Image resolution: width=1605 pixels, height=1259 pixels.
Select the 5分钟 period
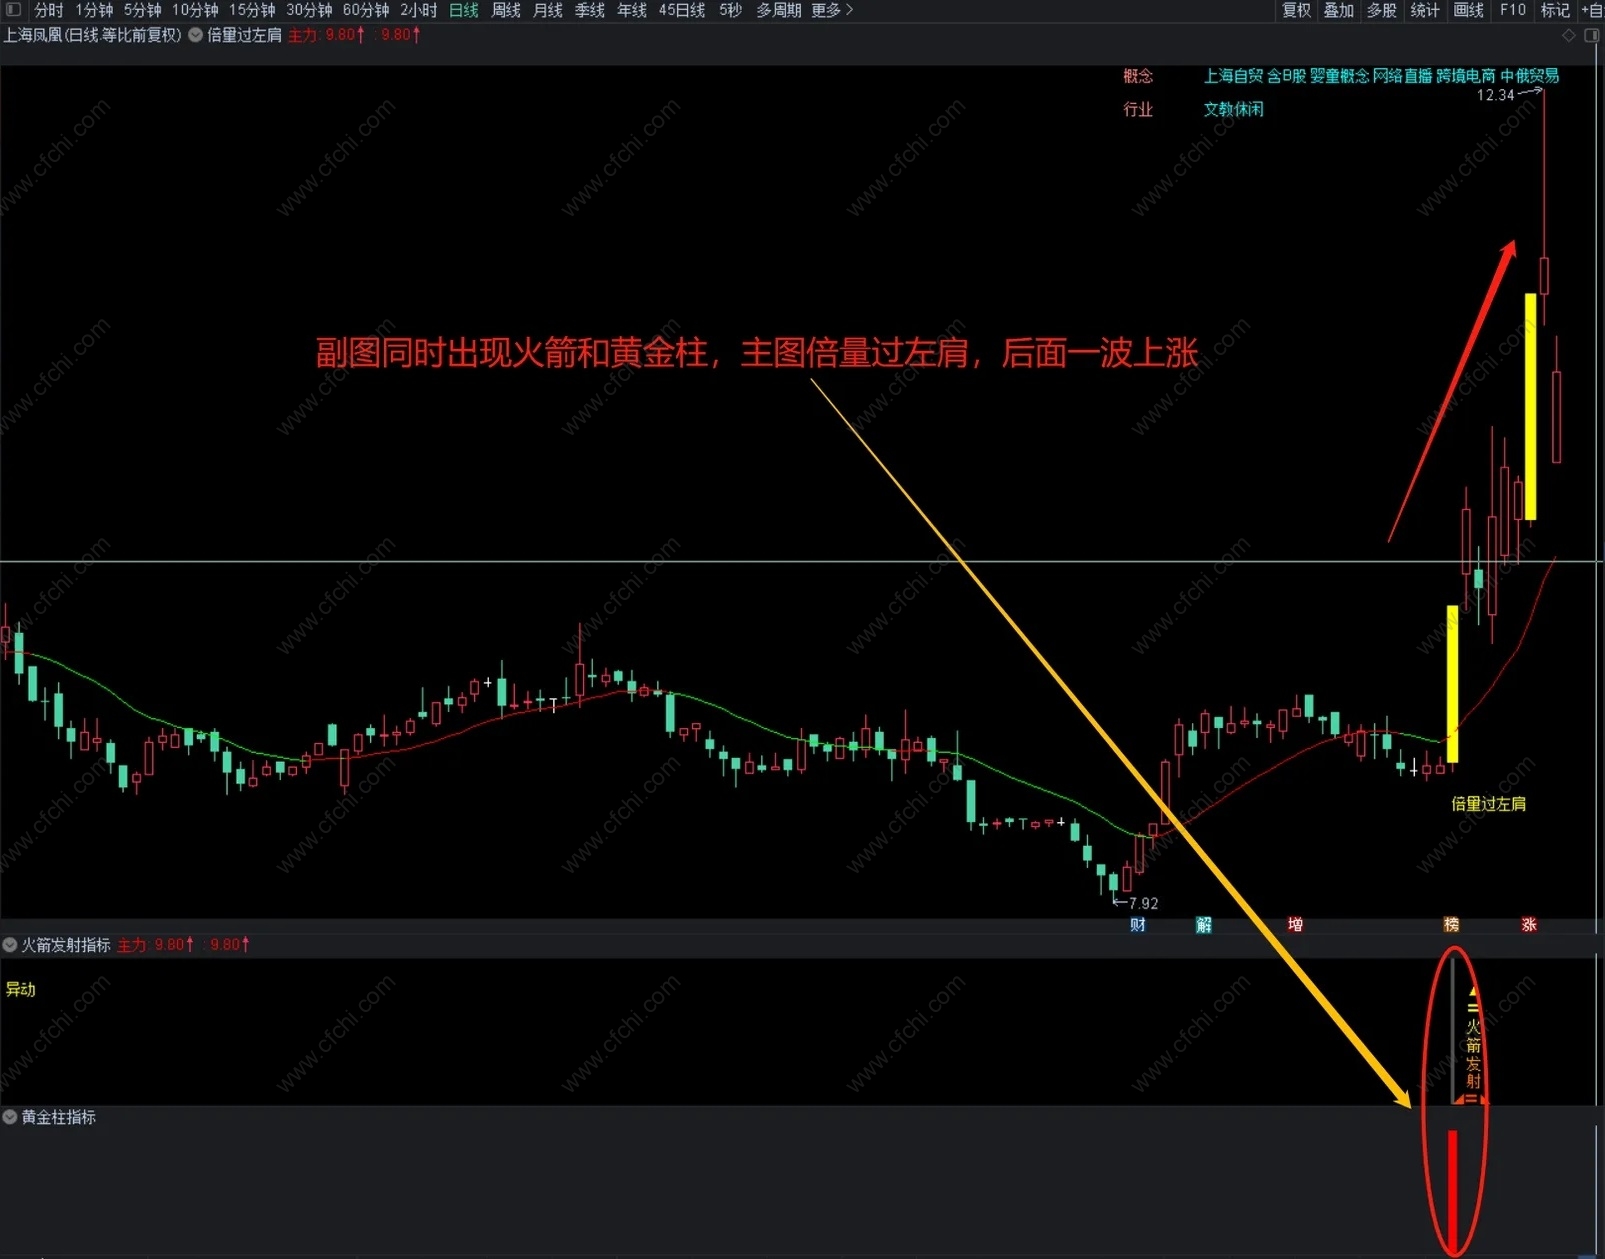(143, 10)
